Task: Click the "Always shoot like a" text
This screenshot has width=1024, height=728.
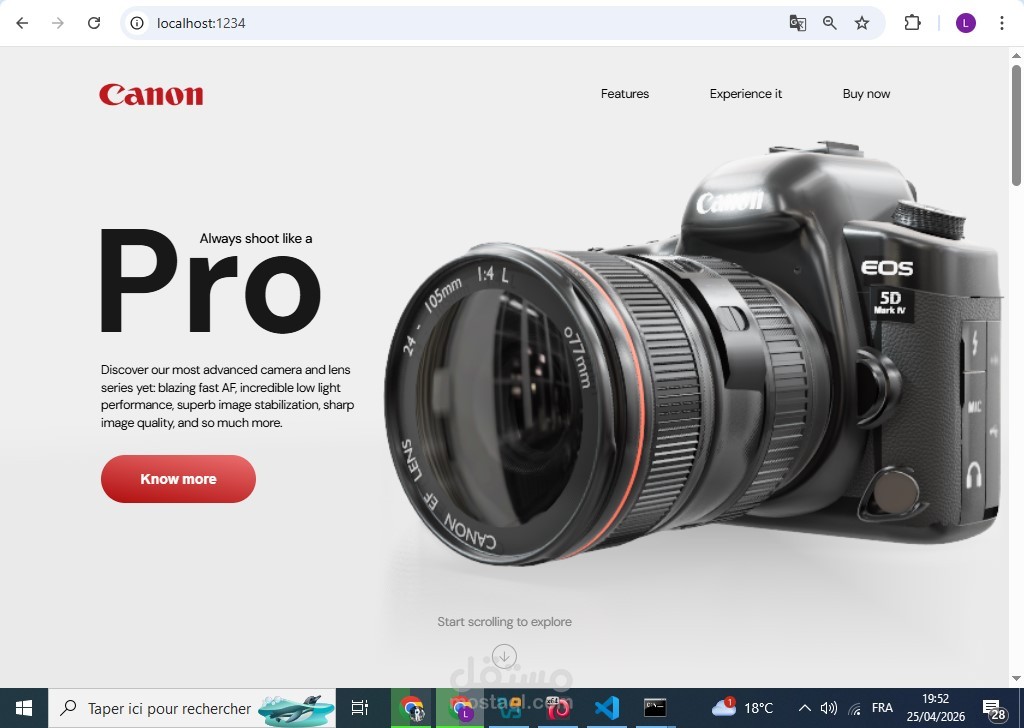Action: [256, 238]
